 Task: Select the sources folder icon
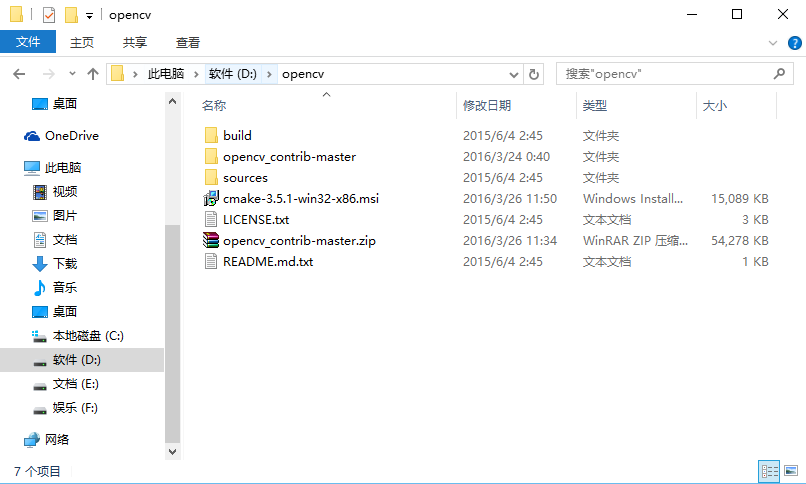[211, 177]
